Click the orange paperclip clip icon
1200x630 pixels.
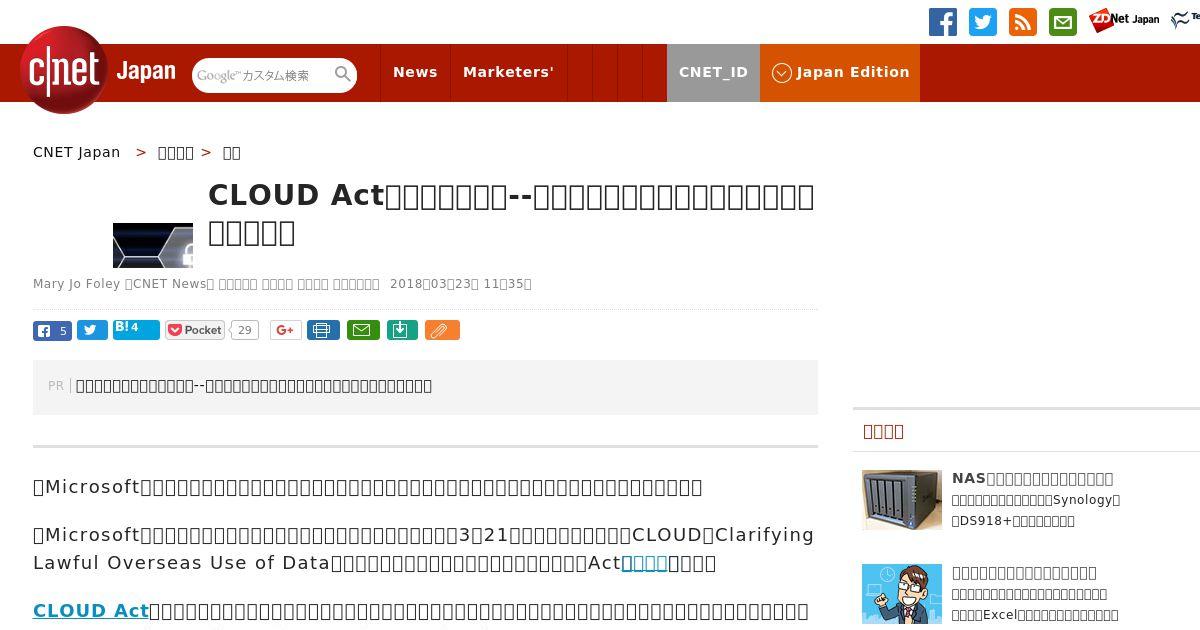tap(442, 330)
